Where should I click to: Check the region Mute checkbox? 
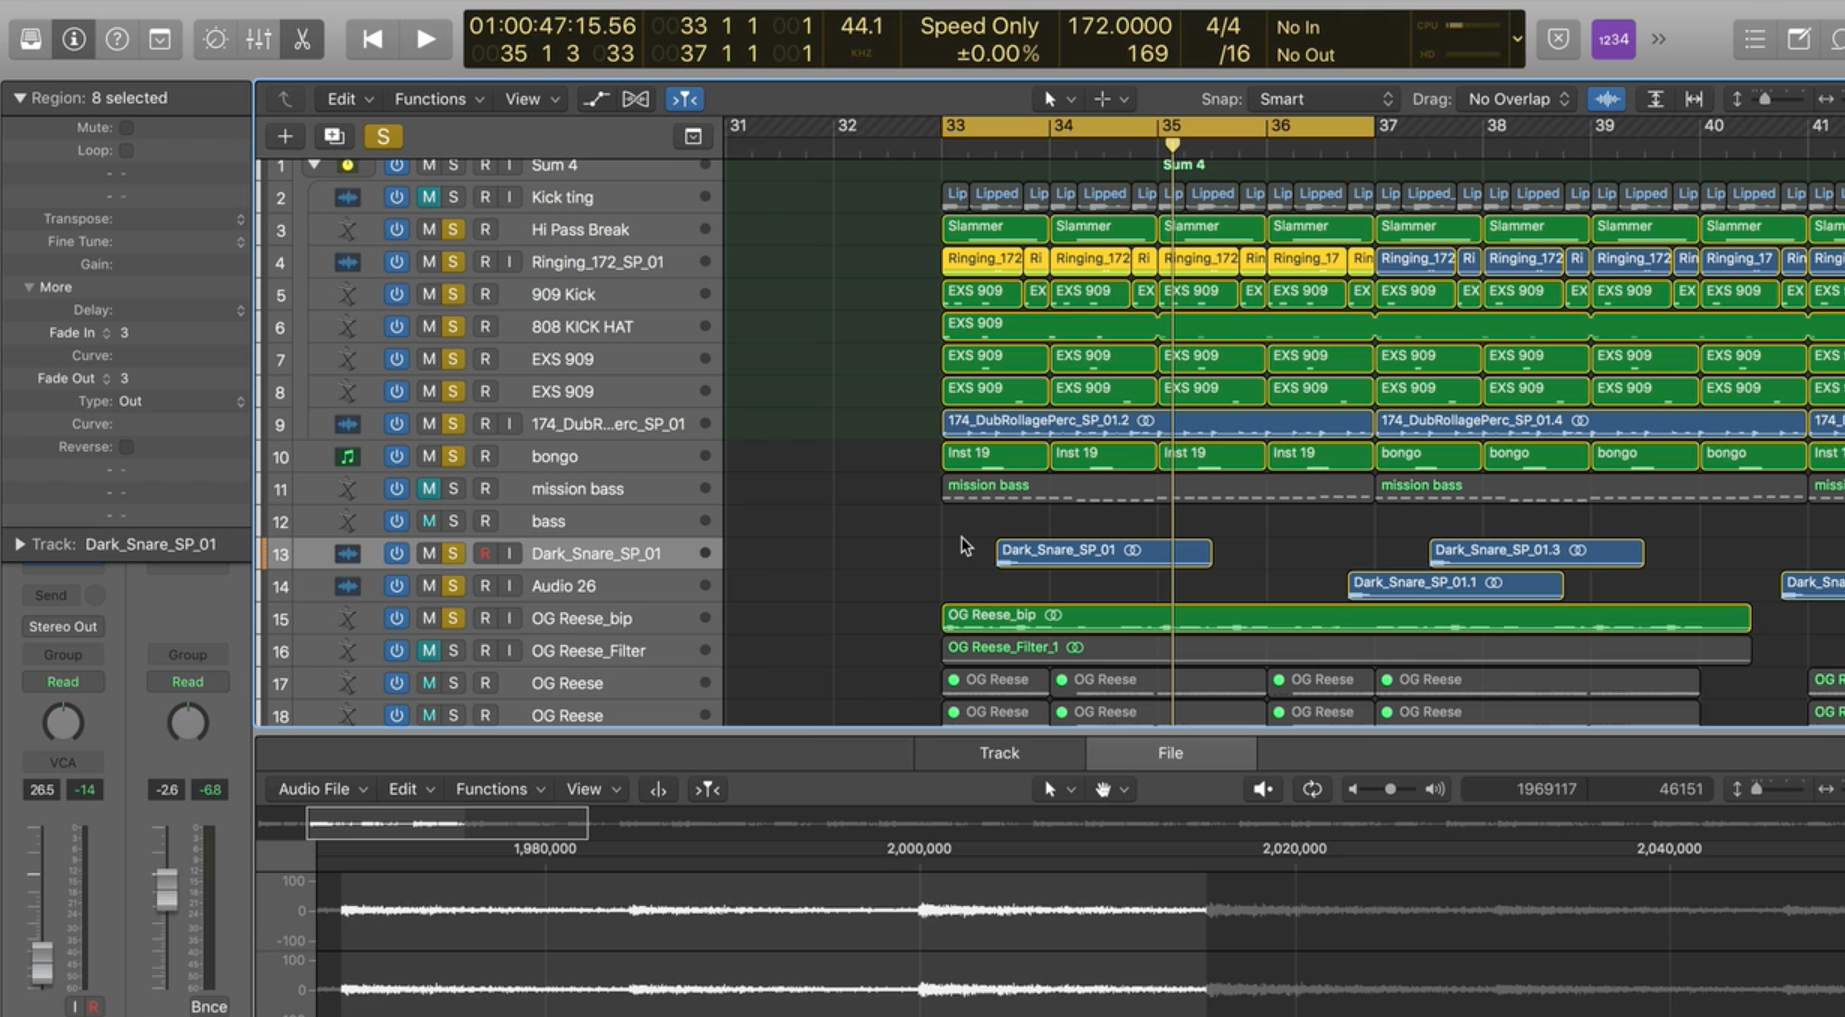pos(127,127)
